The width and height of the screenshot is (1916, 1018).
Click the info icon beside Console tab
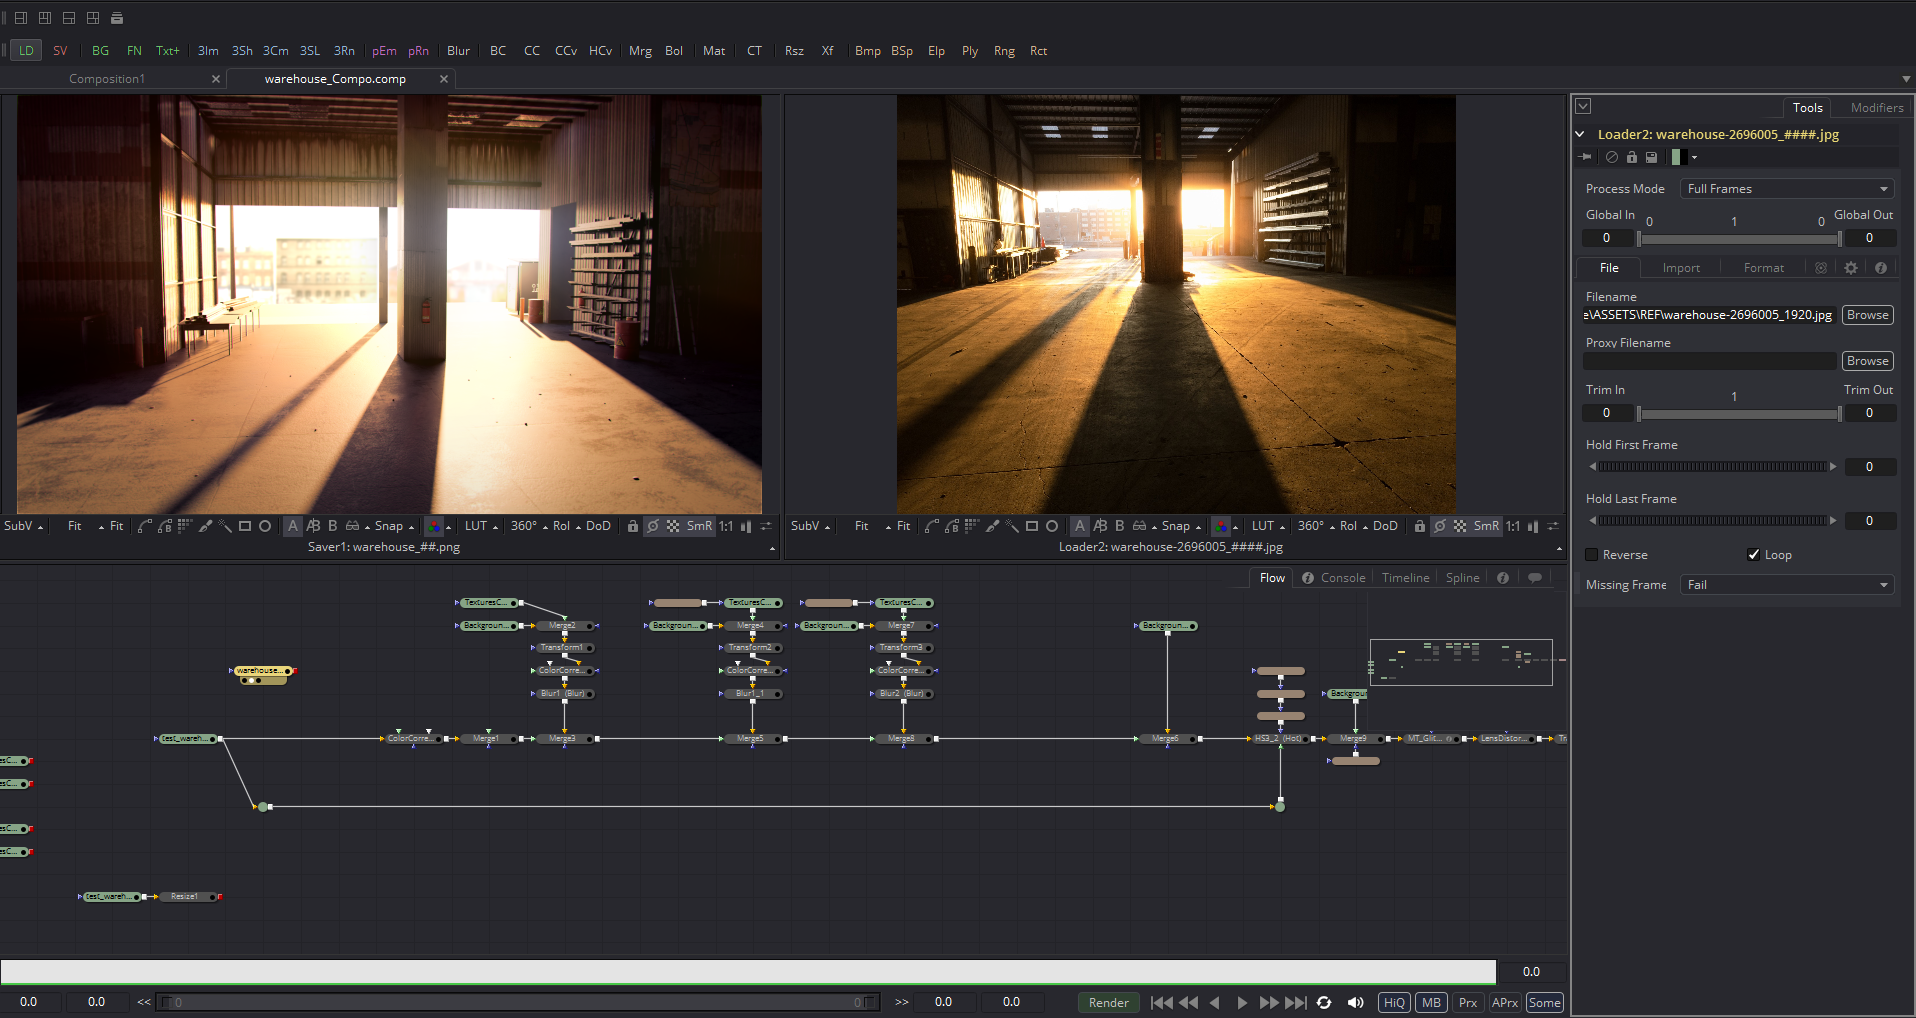click(x=1308, y=578)
